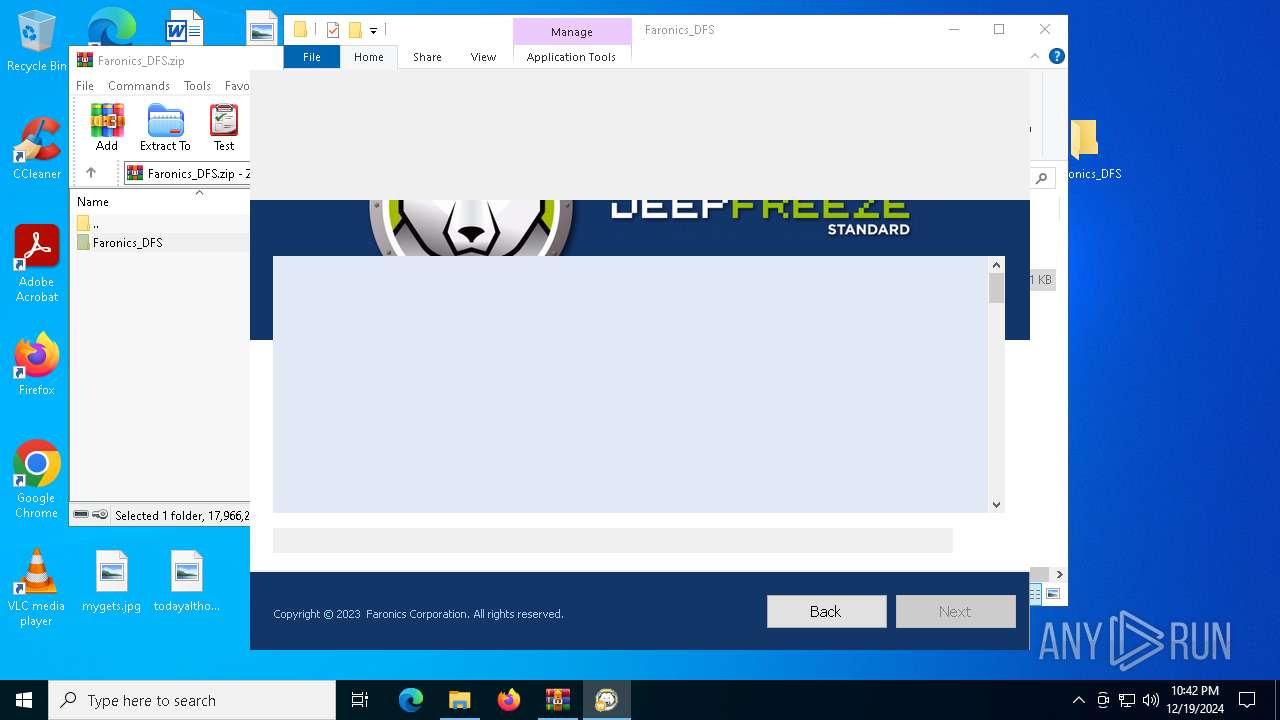This screenshot has height=720, width=1280.
Task: Click the Manage contextual tab
Action: pos(572,32)
